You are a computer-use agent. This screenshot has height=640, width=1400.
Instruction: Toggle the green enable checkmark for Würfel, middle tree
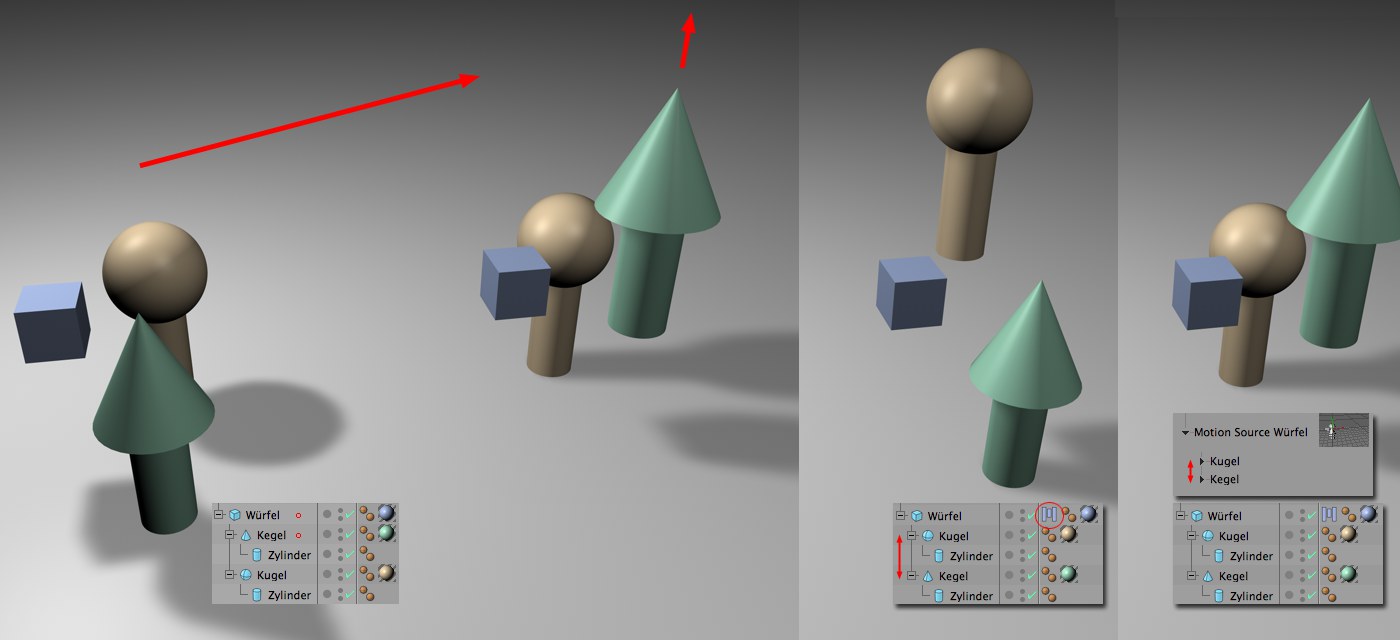(1031, 516)
